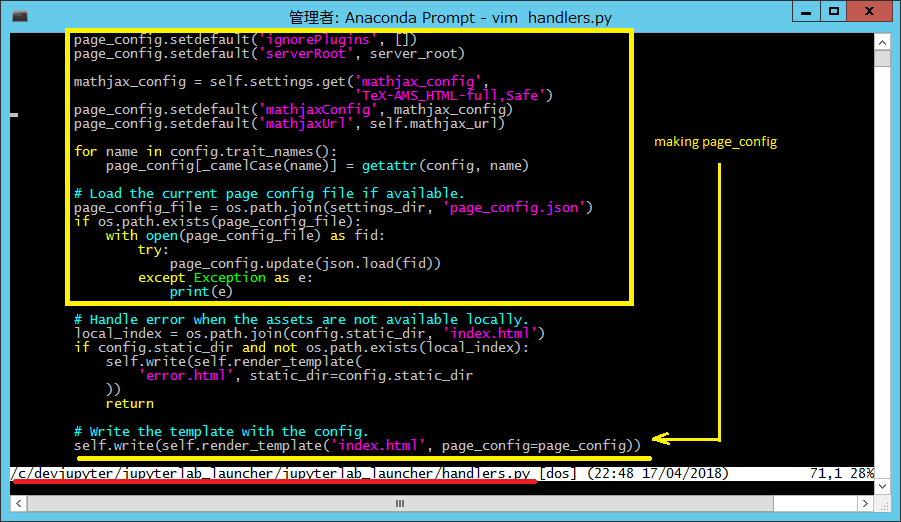Click the 'error.html' string literal
The width and height of the screenshot is (901, 522).
pos(186,375)
